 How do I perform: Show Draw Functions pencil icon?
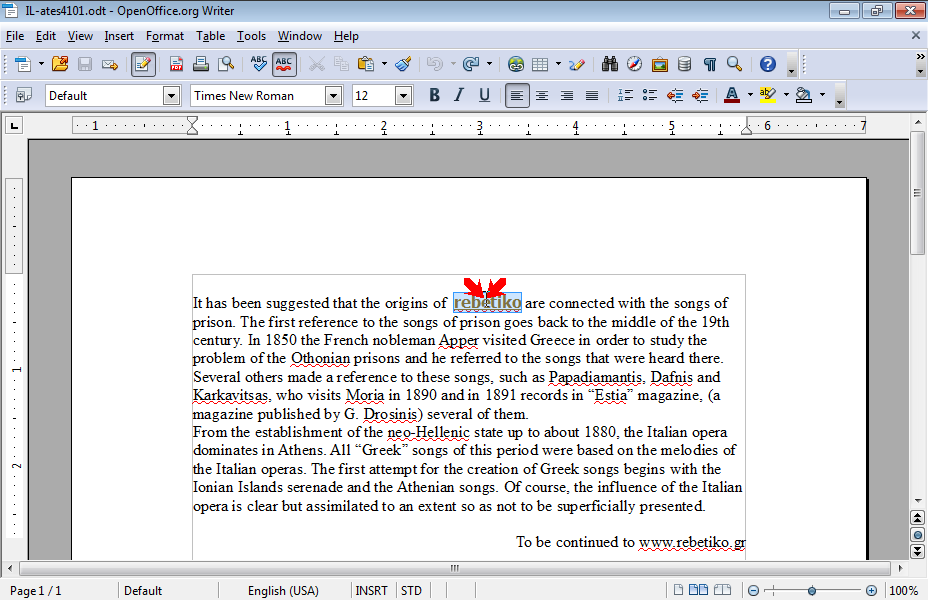pyautogui.click(x=577, y=64)
